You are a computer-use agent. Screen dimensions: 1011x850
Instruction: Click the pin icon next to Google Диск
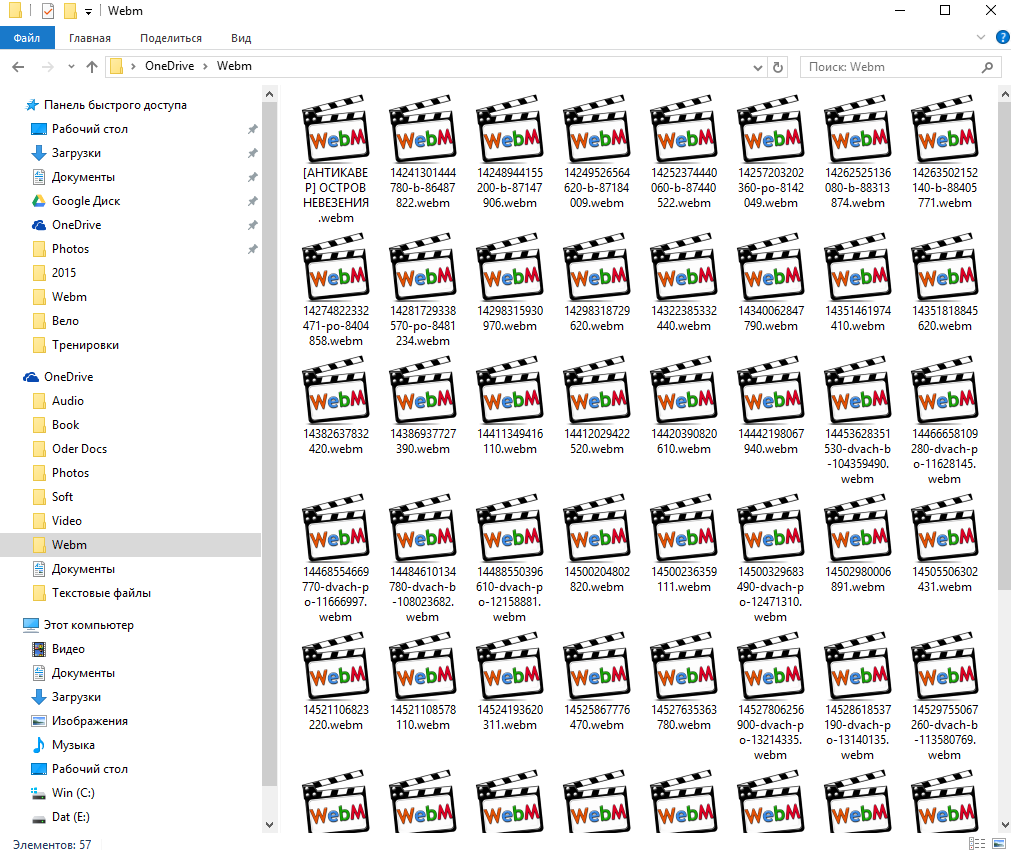click(x=253, y=201)
